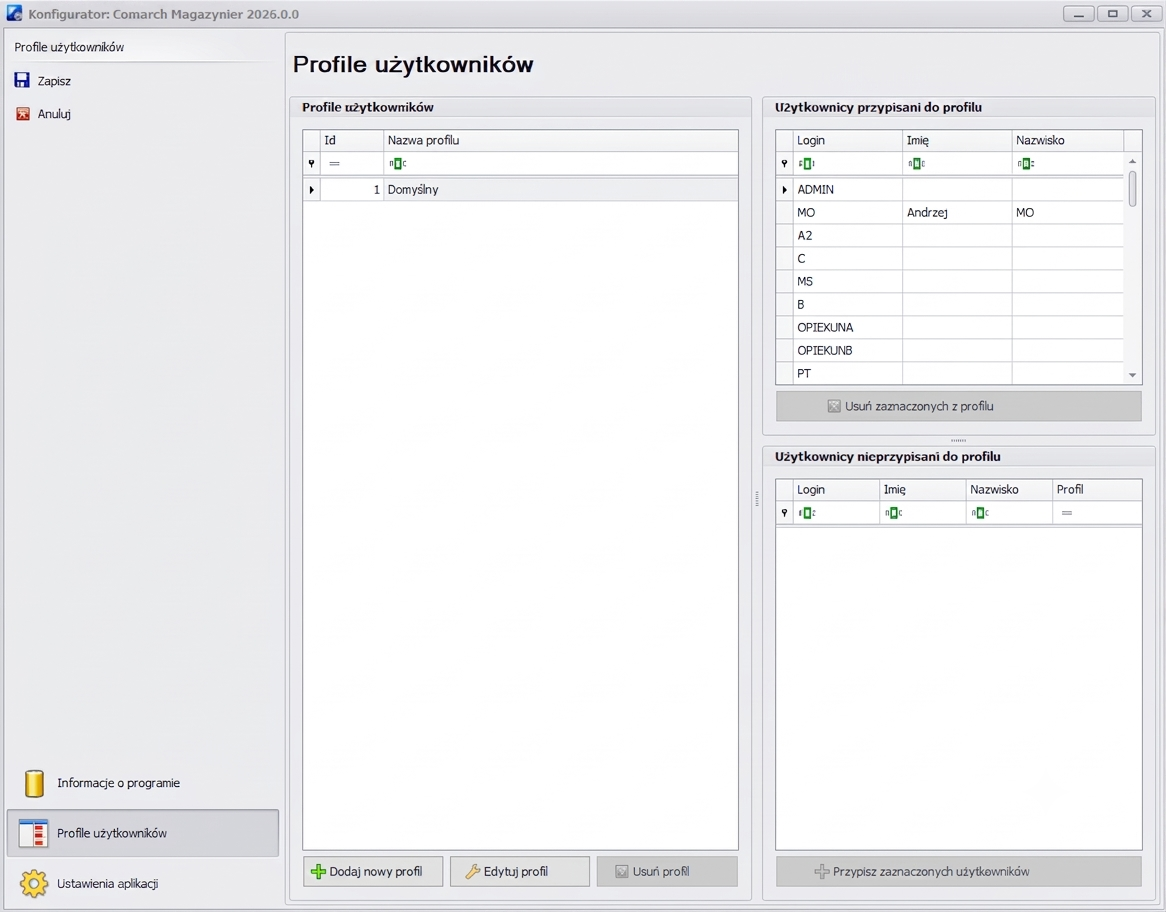Viewport: 1166px width, 912px height.
Task: Click the scroll down arrow in assigned users list
Action: point(1133,376)
